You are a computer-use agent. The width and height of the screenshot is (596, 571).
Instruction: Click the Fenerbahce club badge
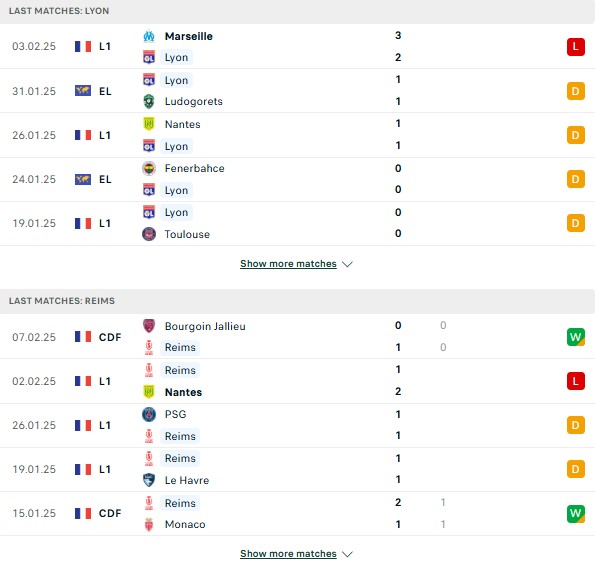[x=149, y=168]
